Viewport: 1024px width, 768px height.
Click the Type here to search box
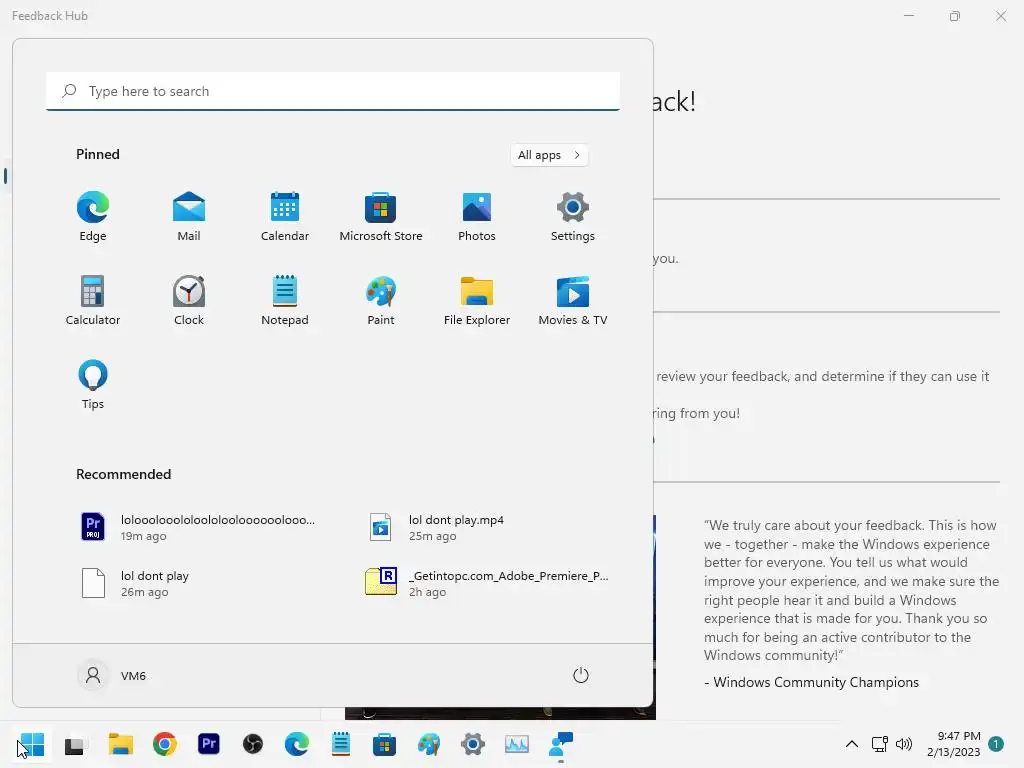(333, 91)
